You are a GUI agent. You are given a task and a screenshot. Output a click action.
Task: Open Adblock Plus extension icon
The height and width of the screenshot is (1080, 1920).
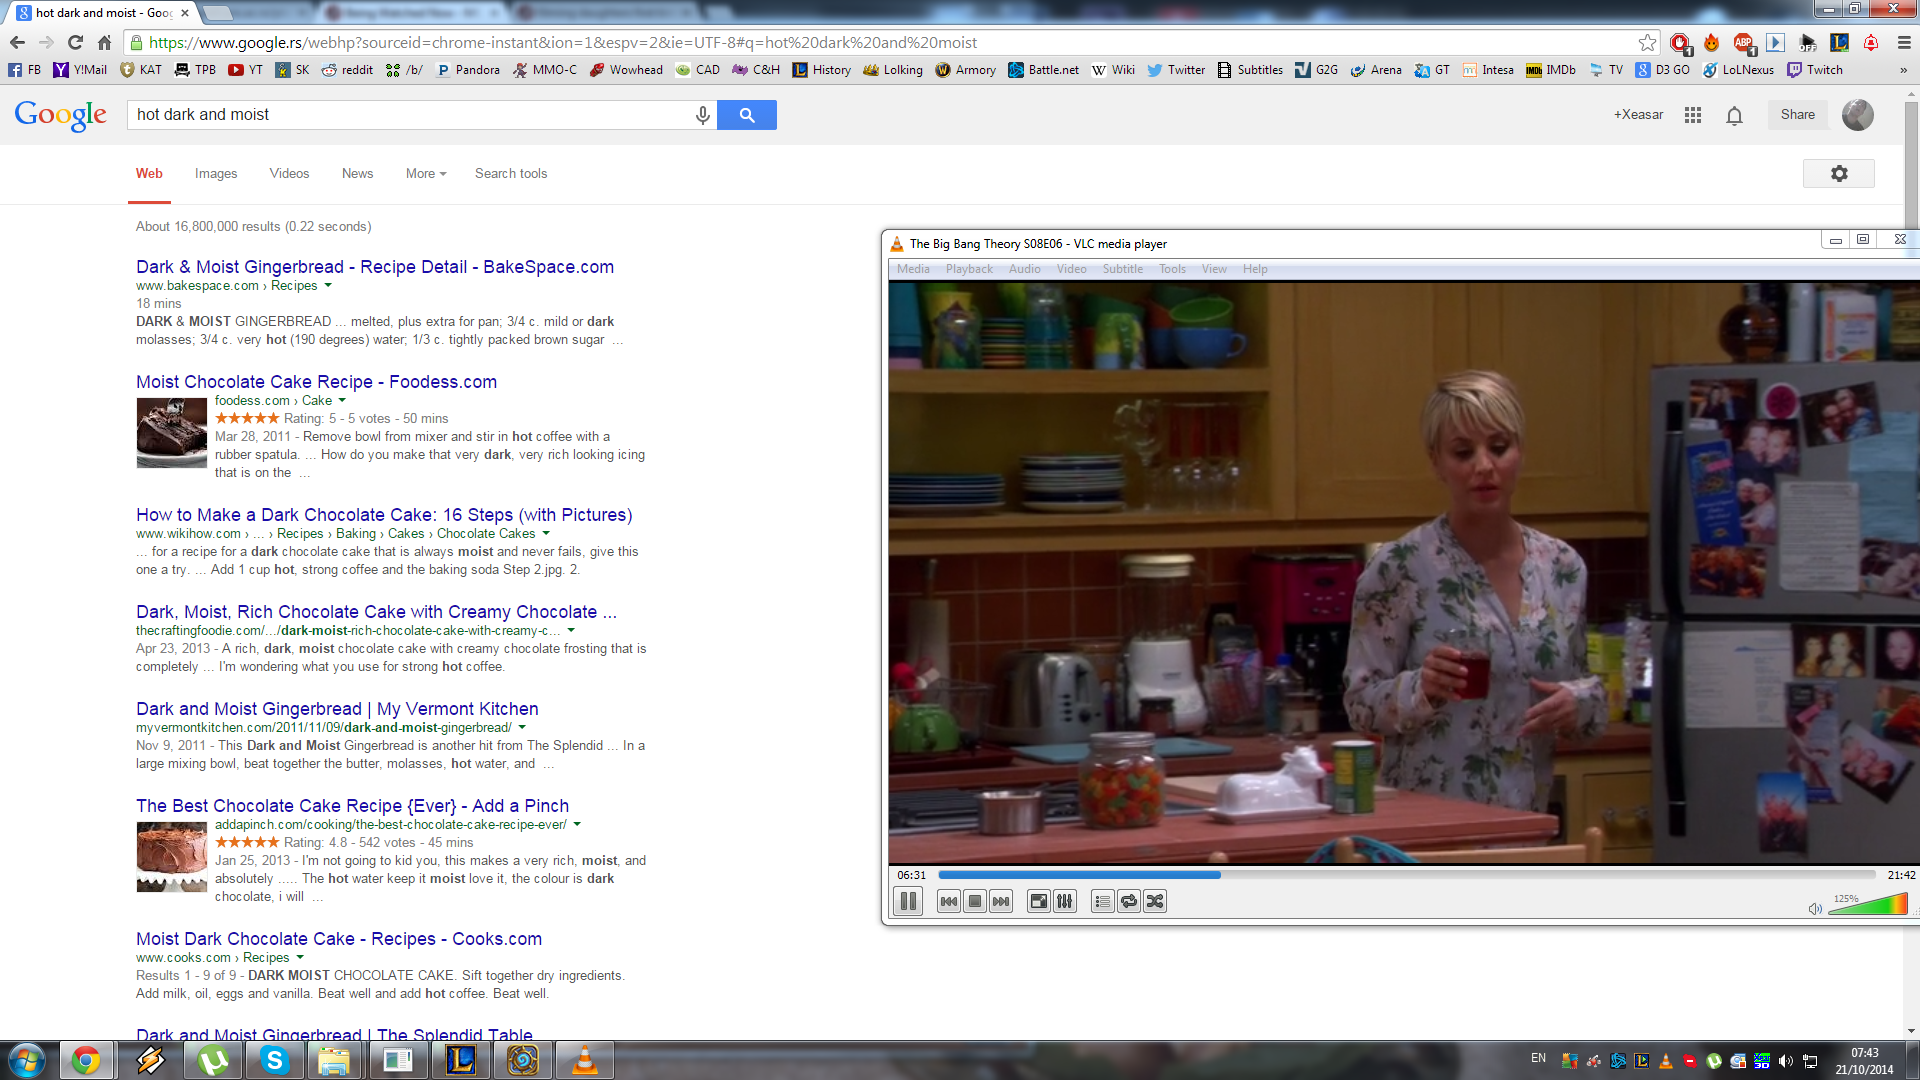tap(1743, 43)
